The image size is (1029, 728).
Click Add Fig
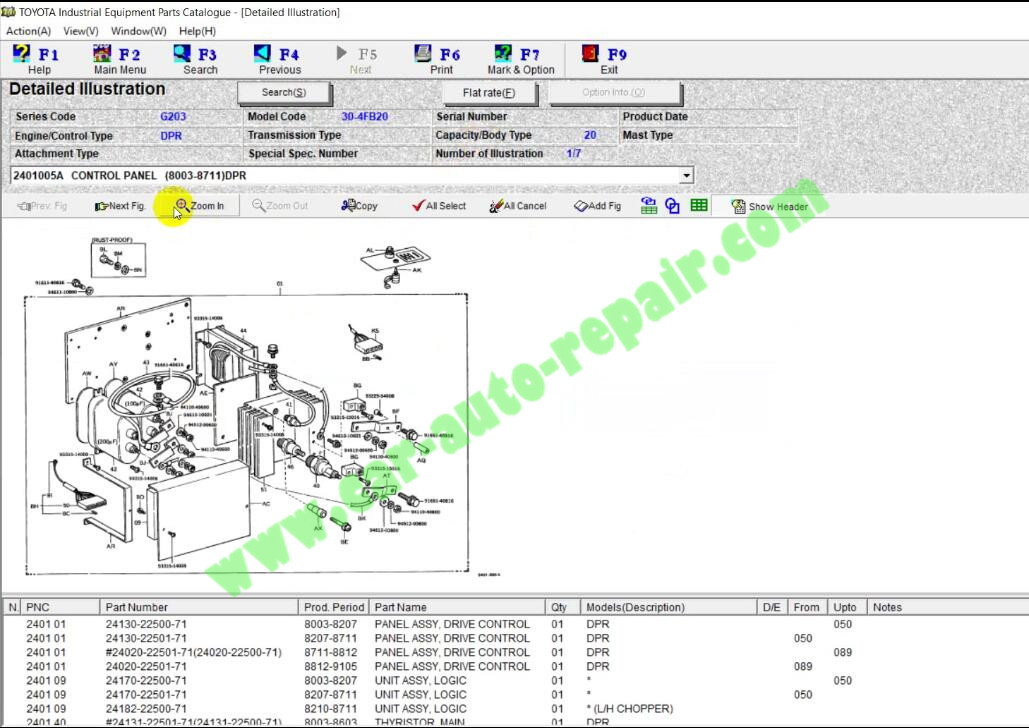pyautogui.click(x=597, y=206)
